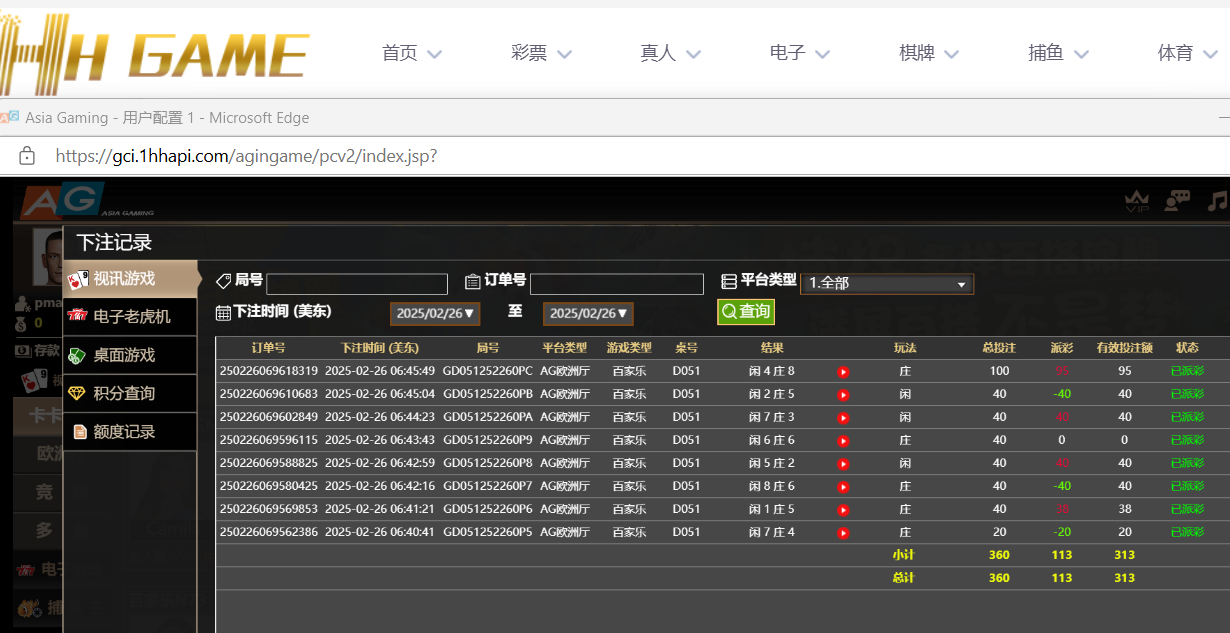Image resolution: width=1230 pixels, height=633 pixels.
Task: Play replay video for order 250226069596115
Action: click(x=843, y=441)
